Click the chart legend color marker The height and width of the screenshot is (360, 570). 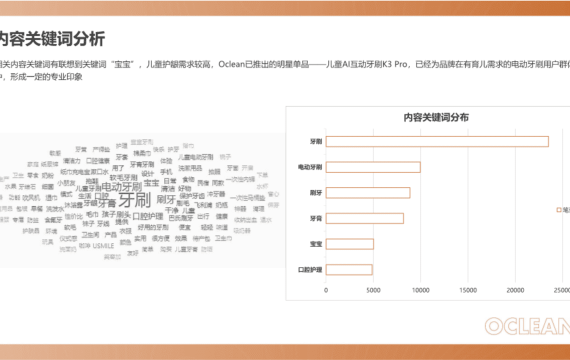559,210
